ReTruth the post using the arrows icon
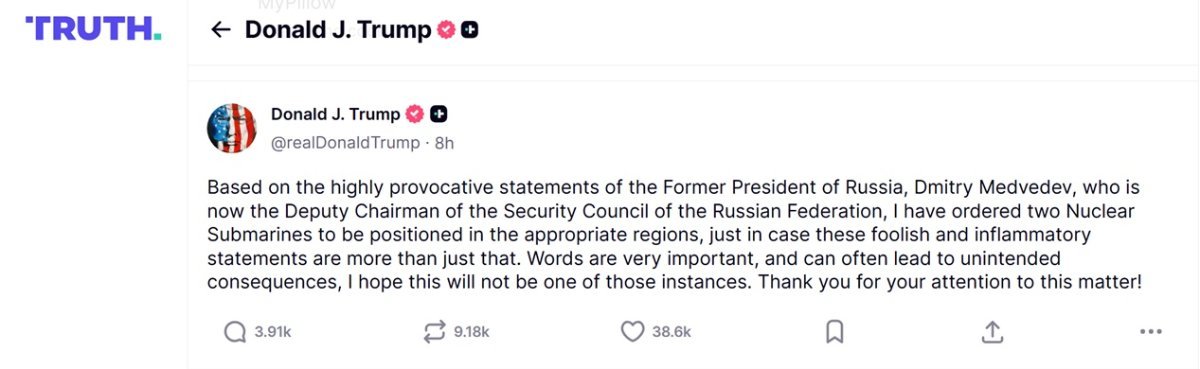The image size is (1200, 369). coord(435,332)
